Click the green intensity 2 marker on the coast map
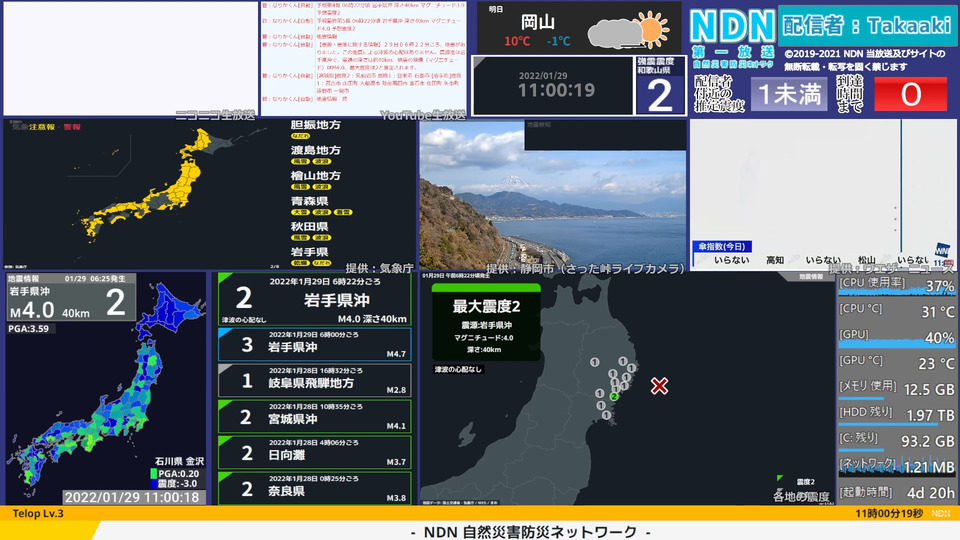The width and height of the screenshot is (960, 540). point(613,397)
